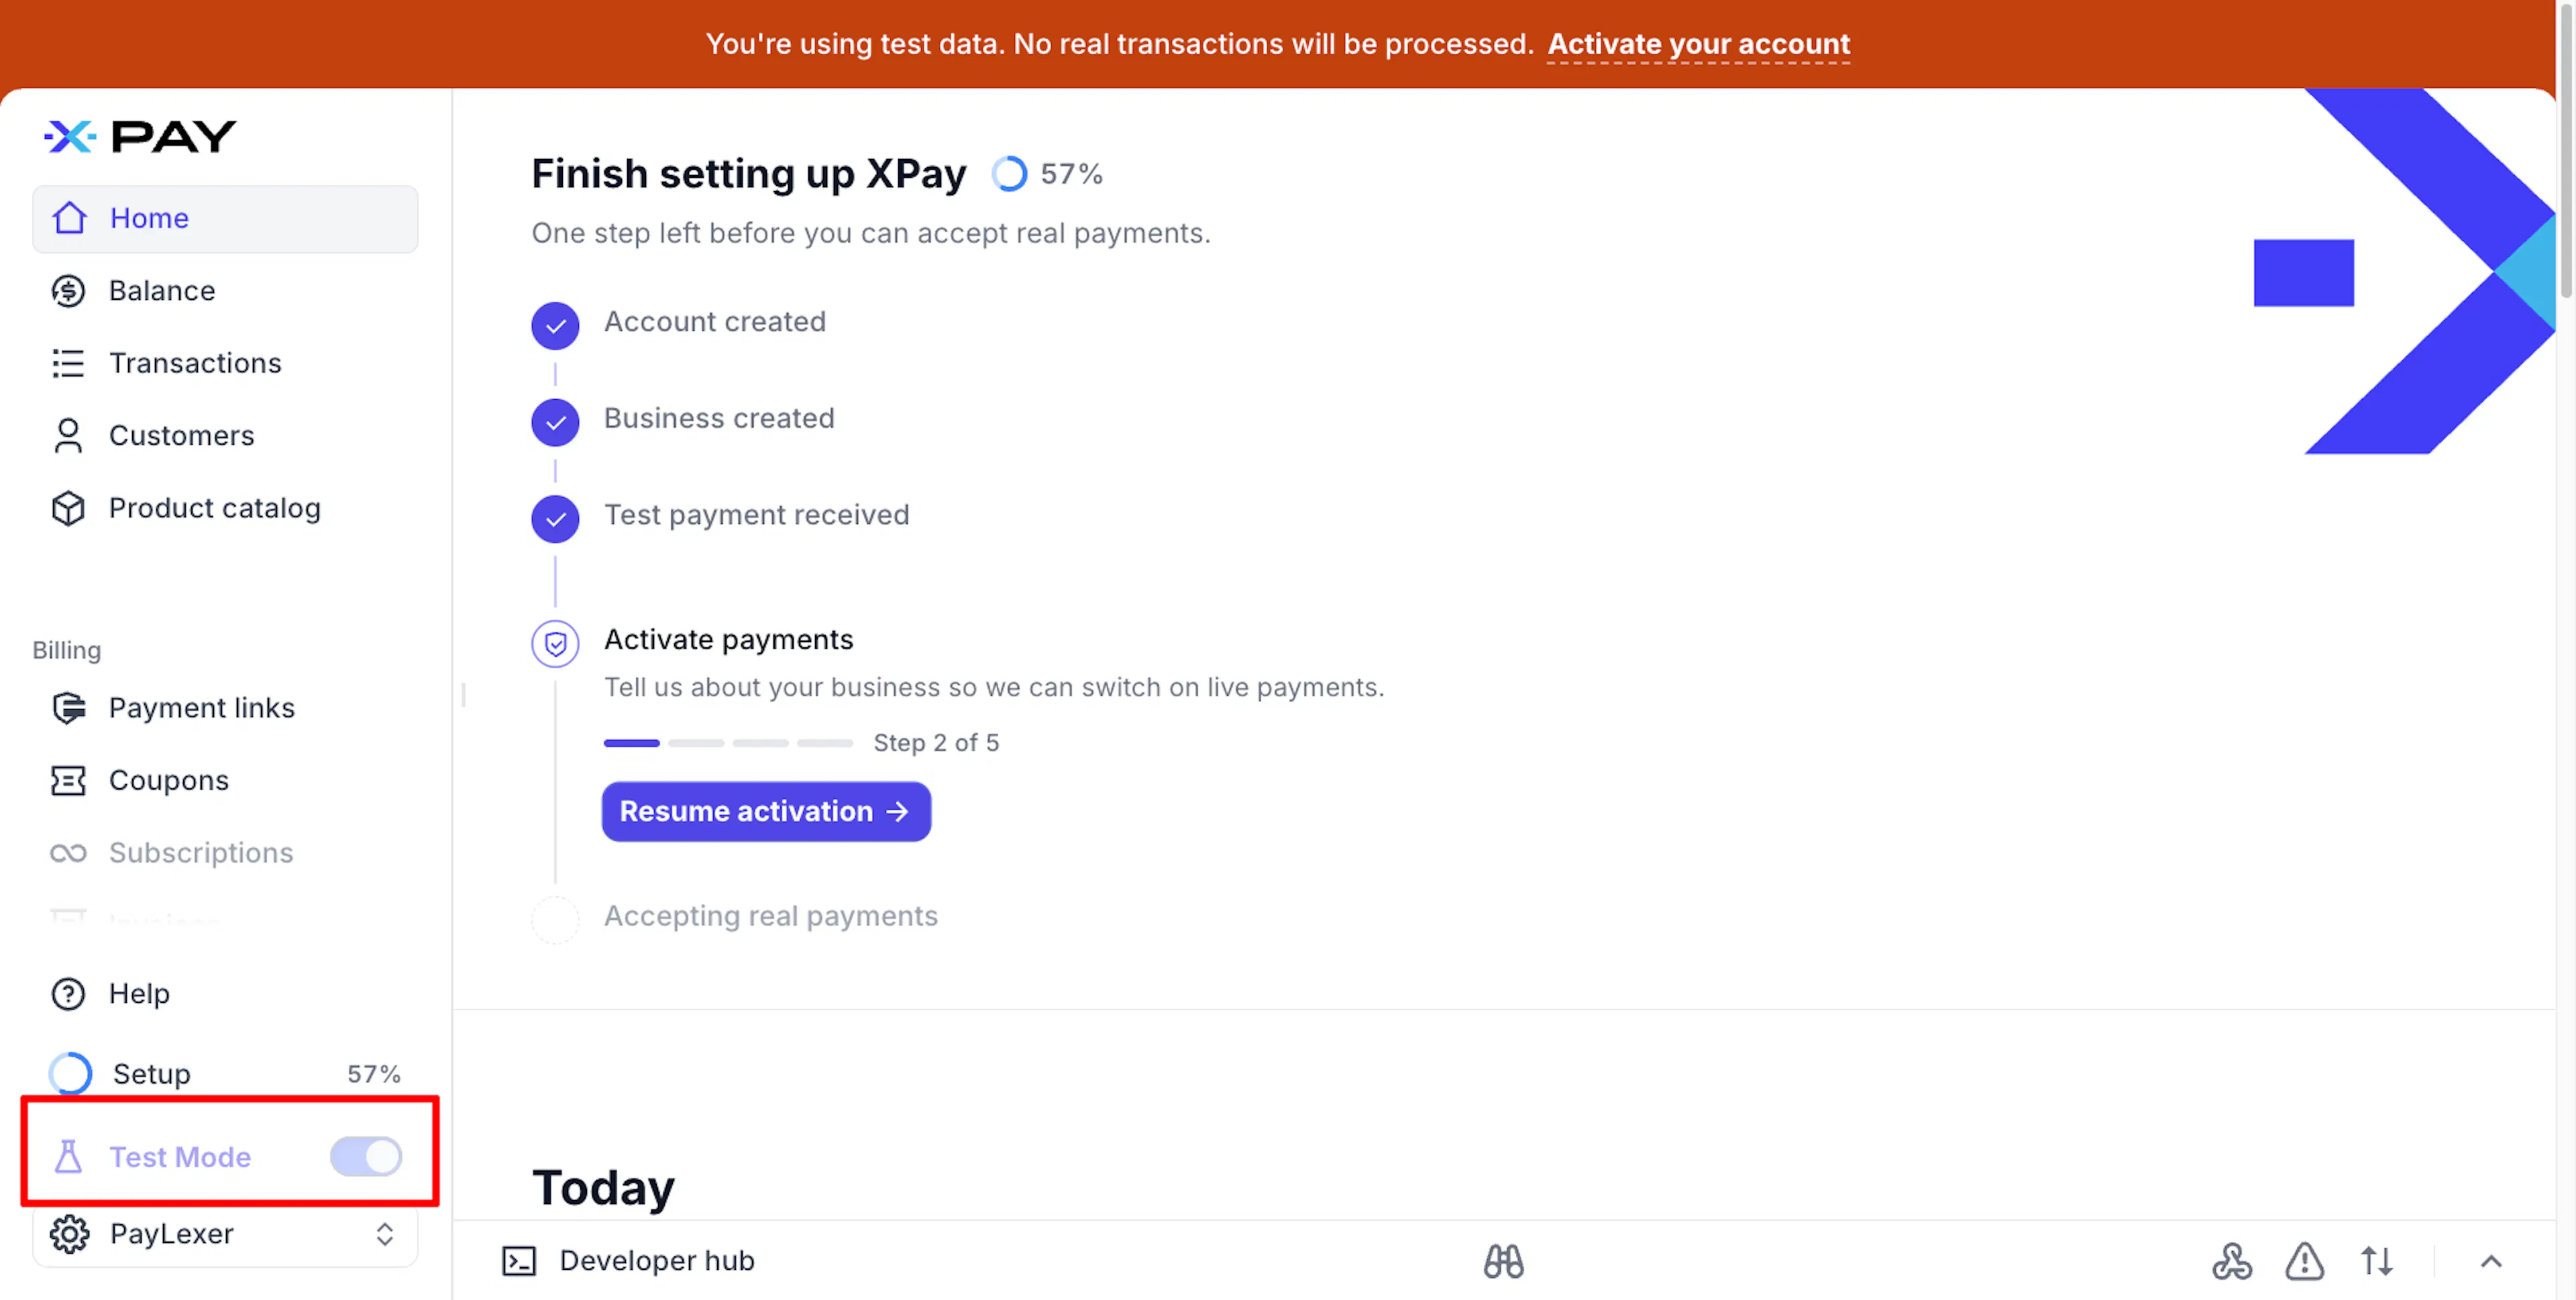The height and width of the screenshot is (1300, 2576).
Task: Click the up-down arrows requests icon
Action: [2377, 1261]
